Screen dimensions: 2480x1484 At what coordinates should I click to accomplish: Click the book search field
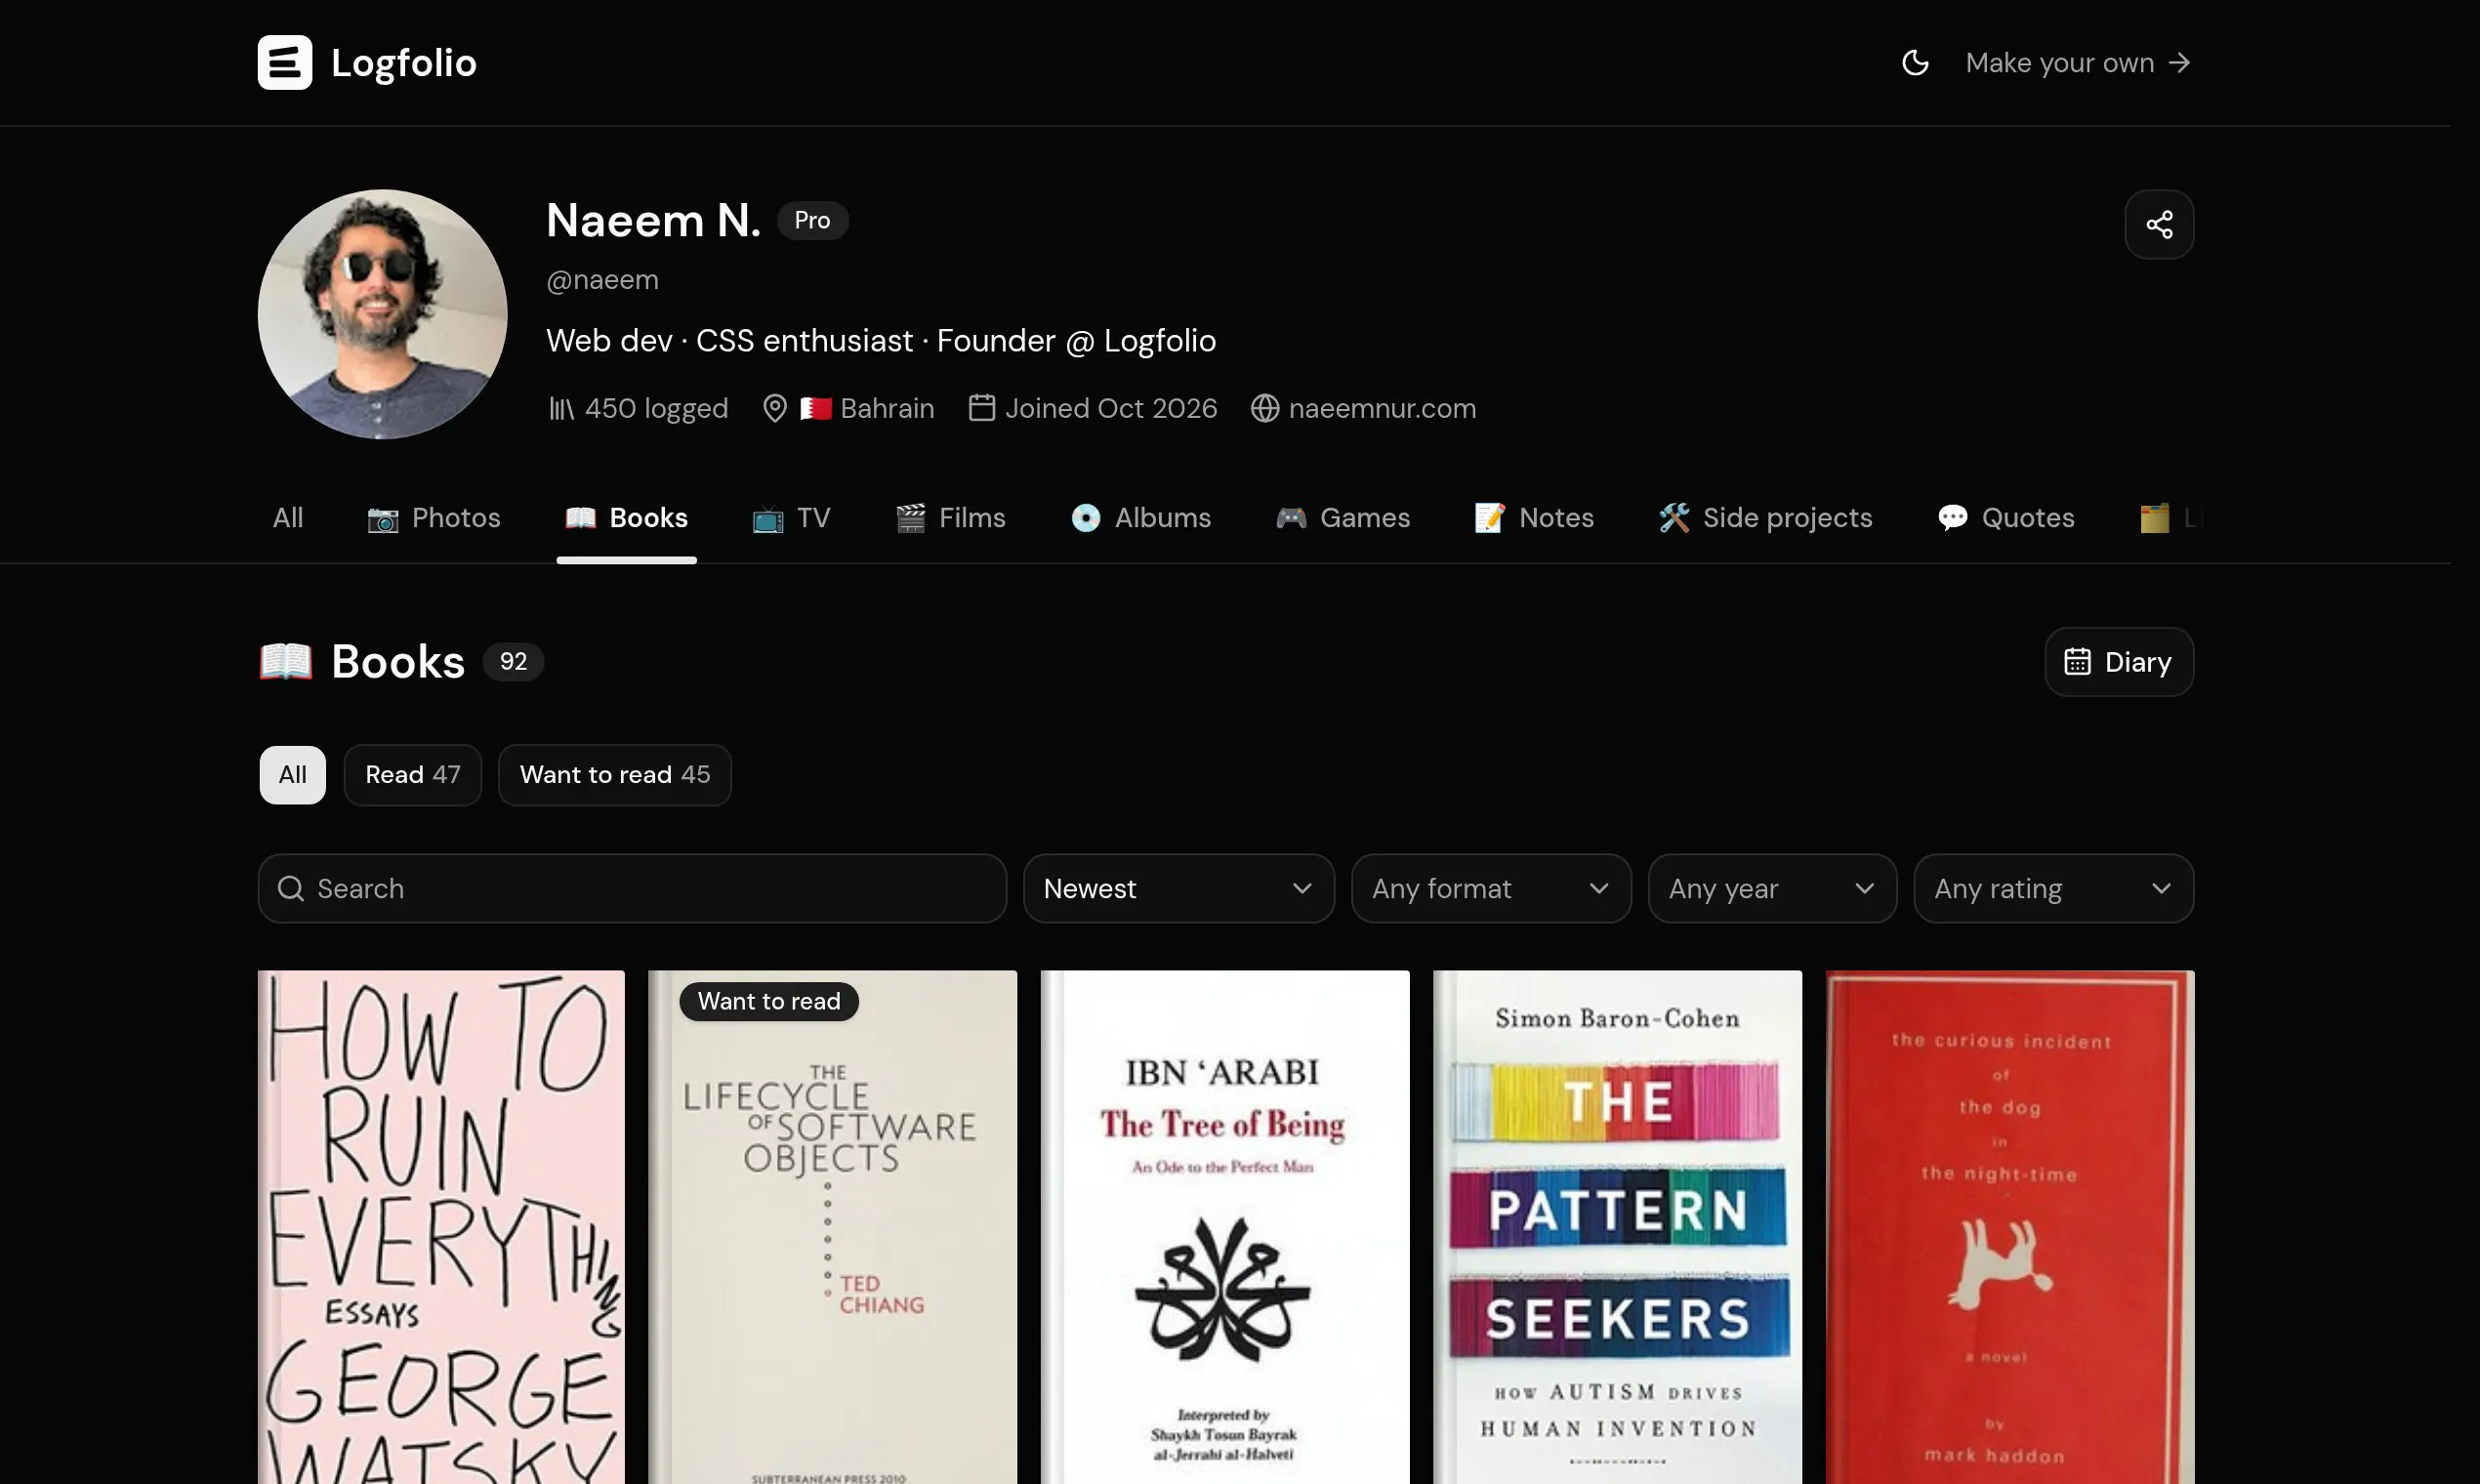tap(632, 888)
